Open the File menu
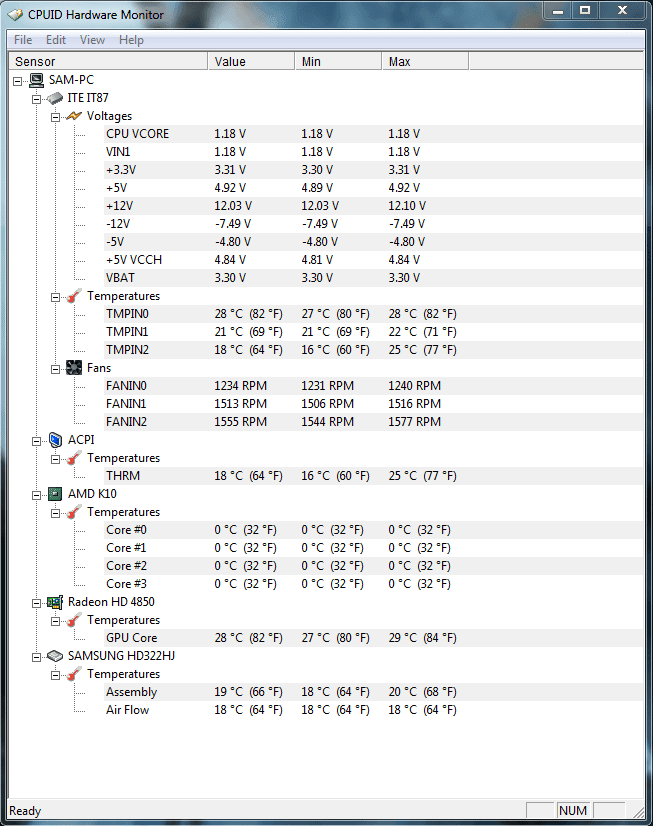Screen dimensions: 653x826 click(23, 40)
